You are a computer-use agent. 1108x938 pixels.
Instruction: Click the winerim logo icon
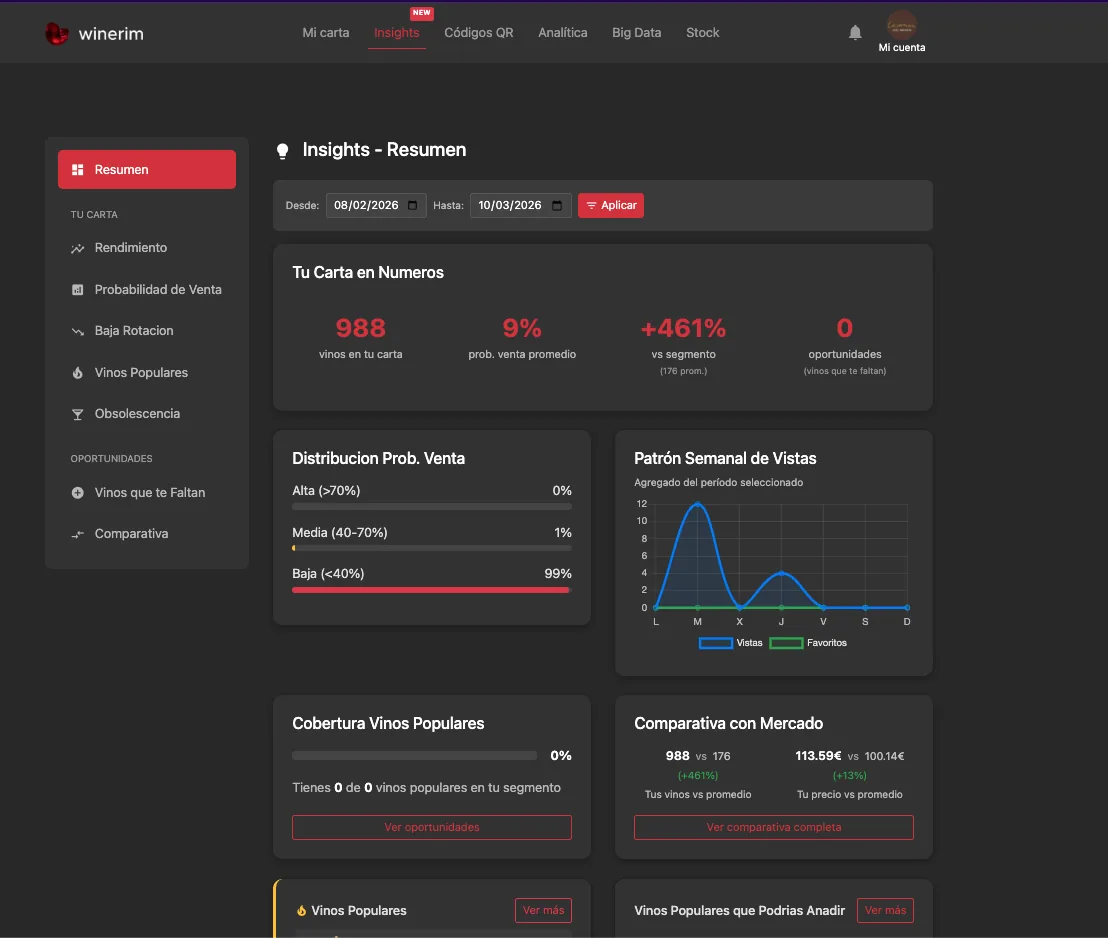coord(57,33)
